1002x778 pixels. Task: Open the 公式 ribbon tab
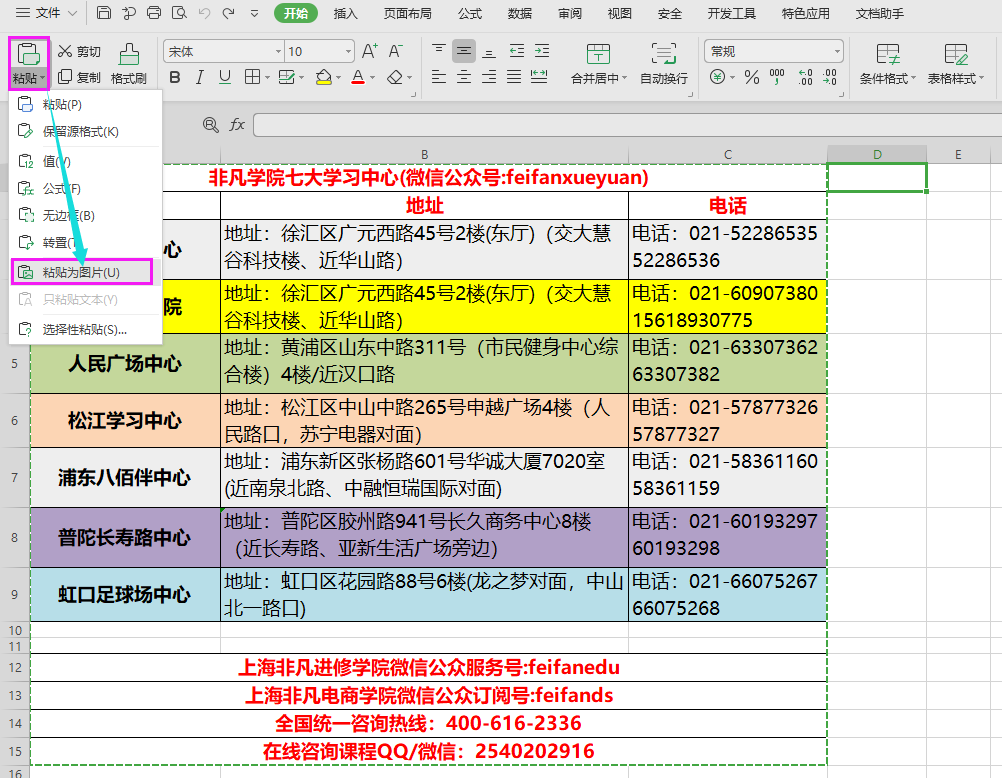tap(470, 13)
